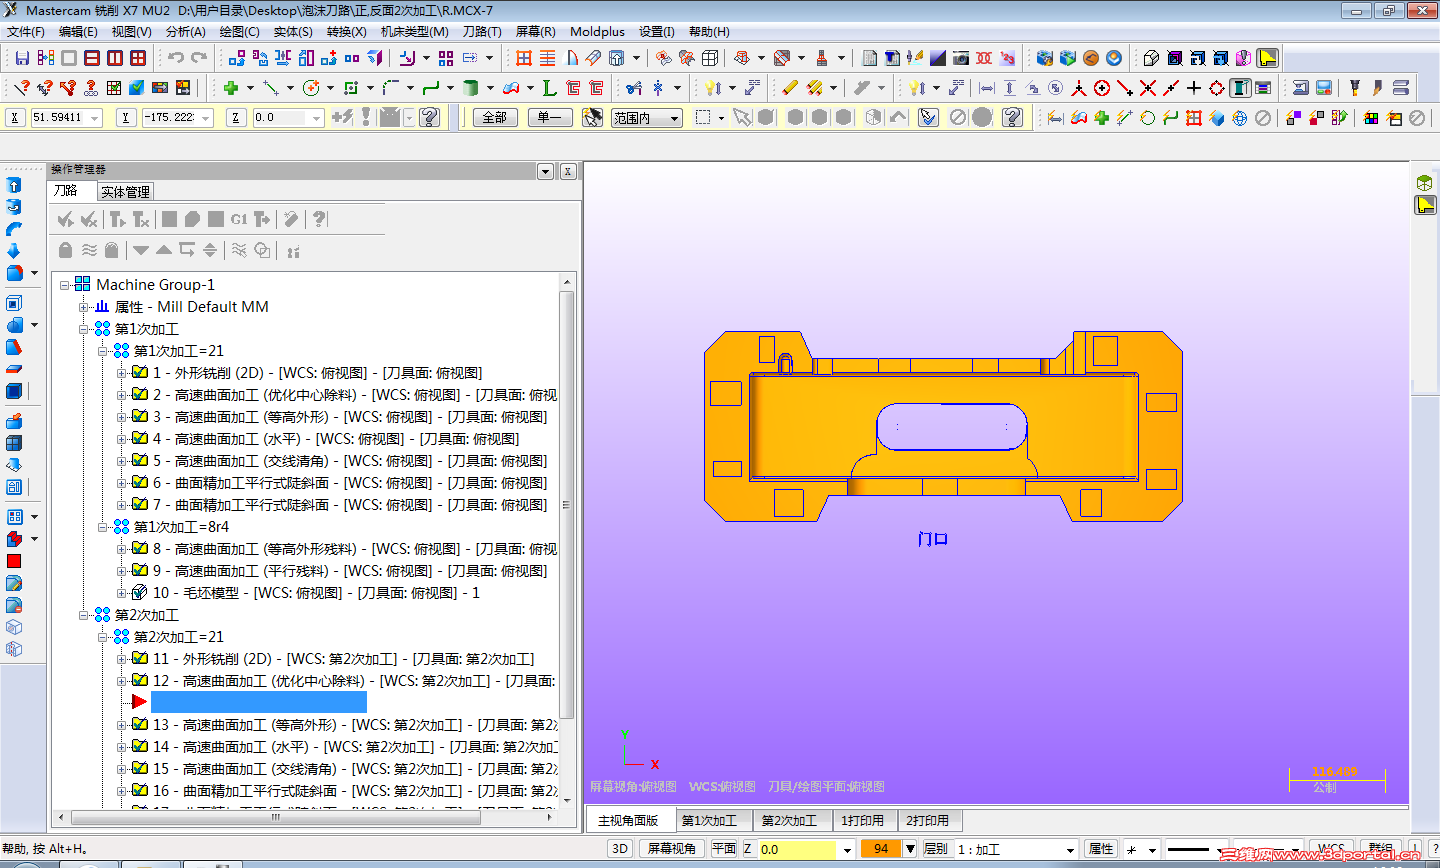Click the Redo arrow icon
The width and height of the screenshot is (1440, 868).
click(x=199, y=58)
